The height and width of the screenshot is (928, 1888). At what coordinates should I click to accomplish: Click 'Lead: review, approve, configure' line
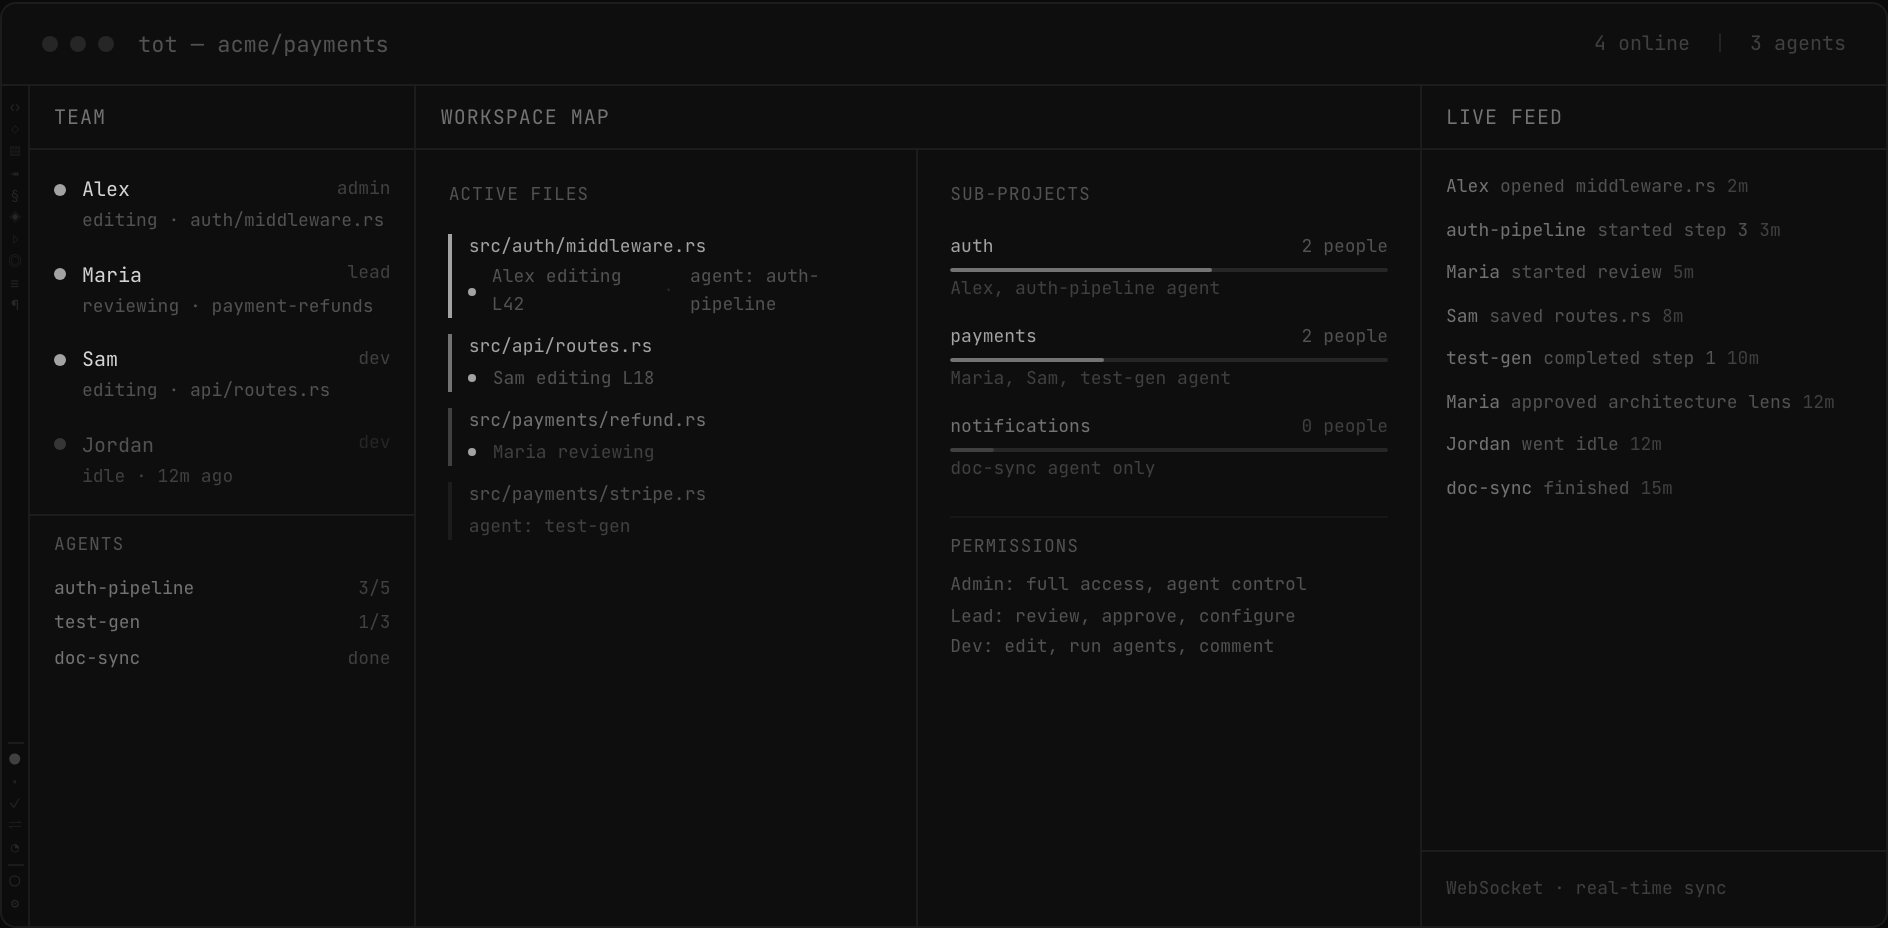click(1123, 616)
